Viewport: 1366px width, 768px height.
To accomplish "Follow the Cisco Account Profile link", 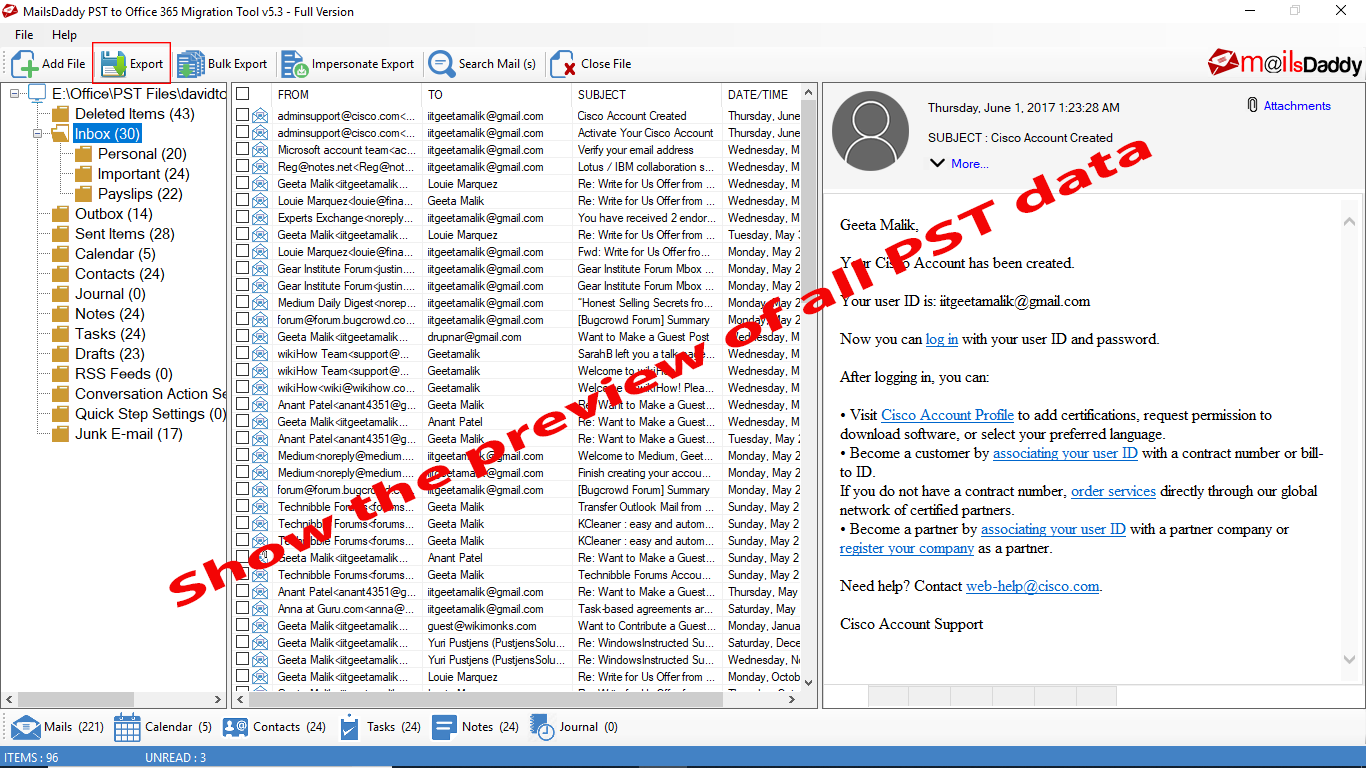I will coord(946,414).
